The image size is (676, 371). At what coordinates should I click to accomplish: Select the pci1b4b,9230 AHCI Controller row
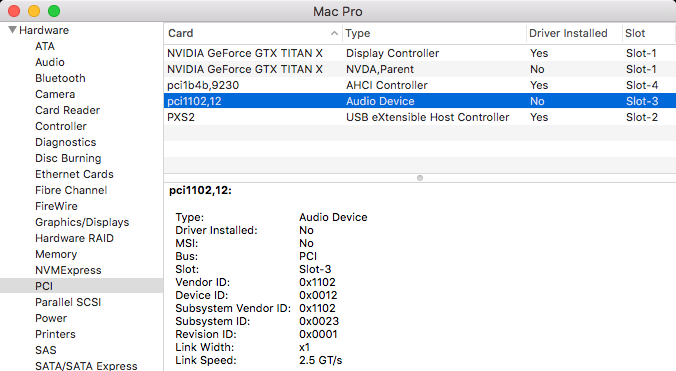coord(419,85)
